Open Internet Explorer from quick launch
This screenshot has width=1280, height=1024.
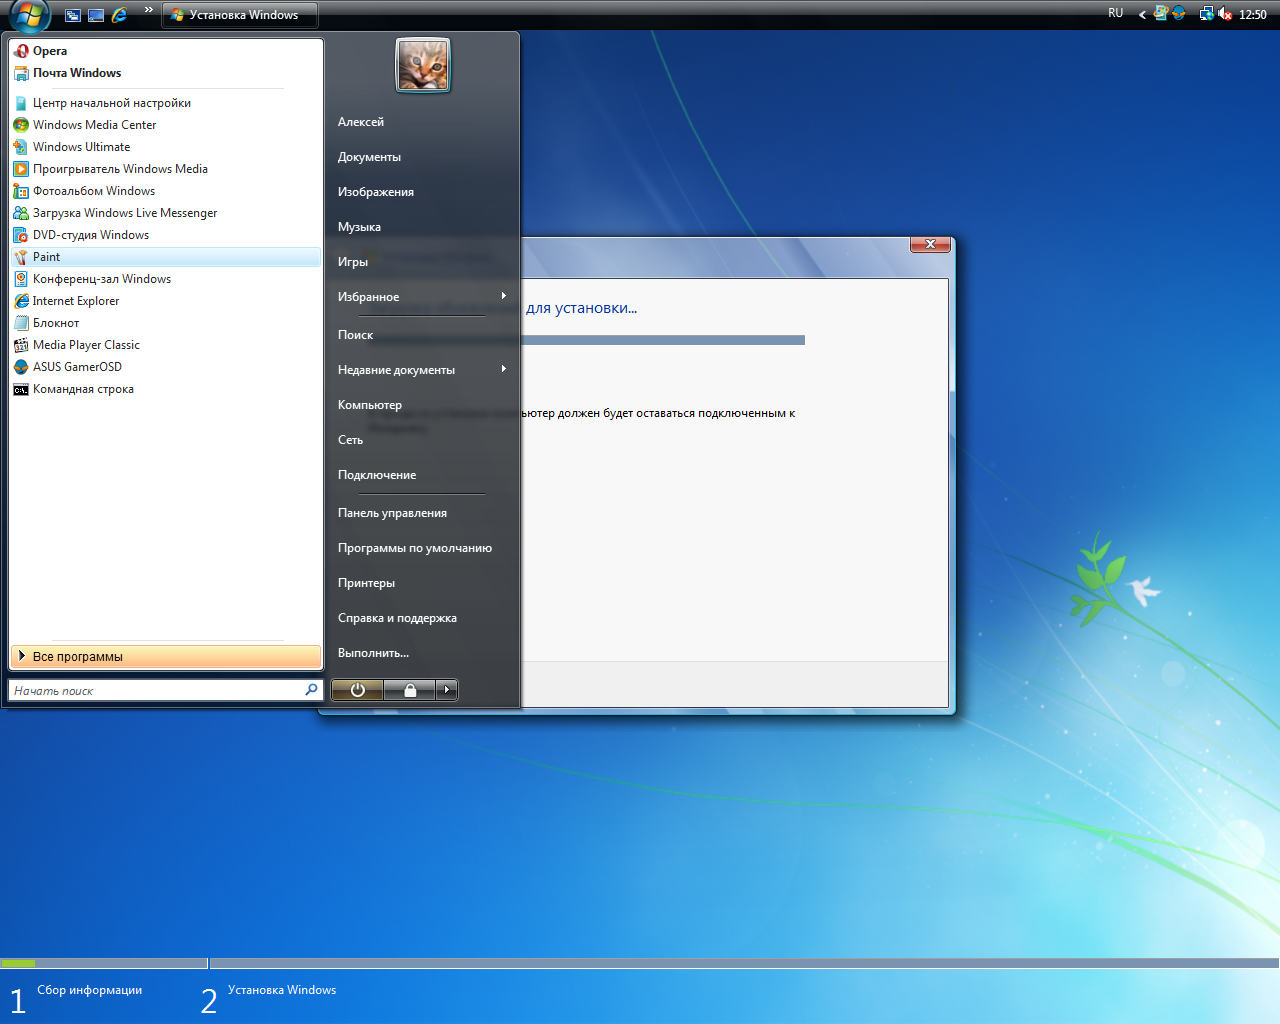120,15
